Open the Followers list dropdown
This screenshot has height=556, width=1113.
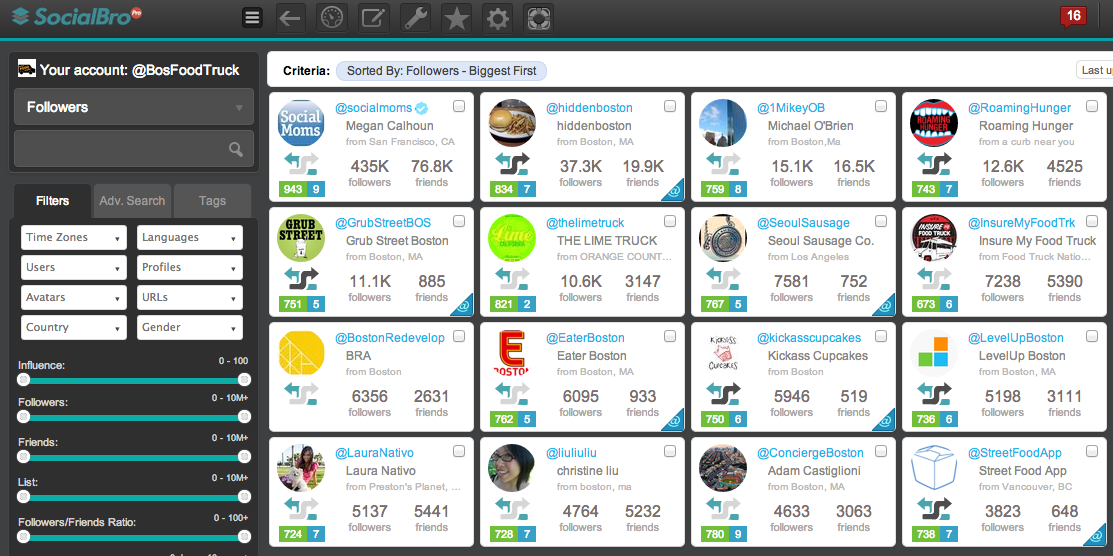(134, 107)
